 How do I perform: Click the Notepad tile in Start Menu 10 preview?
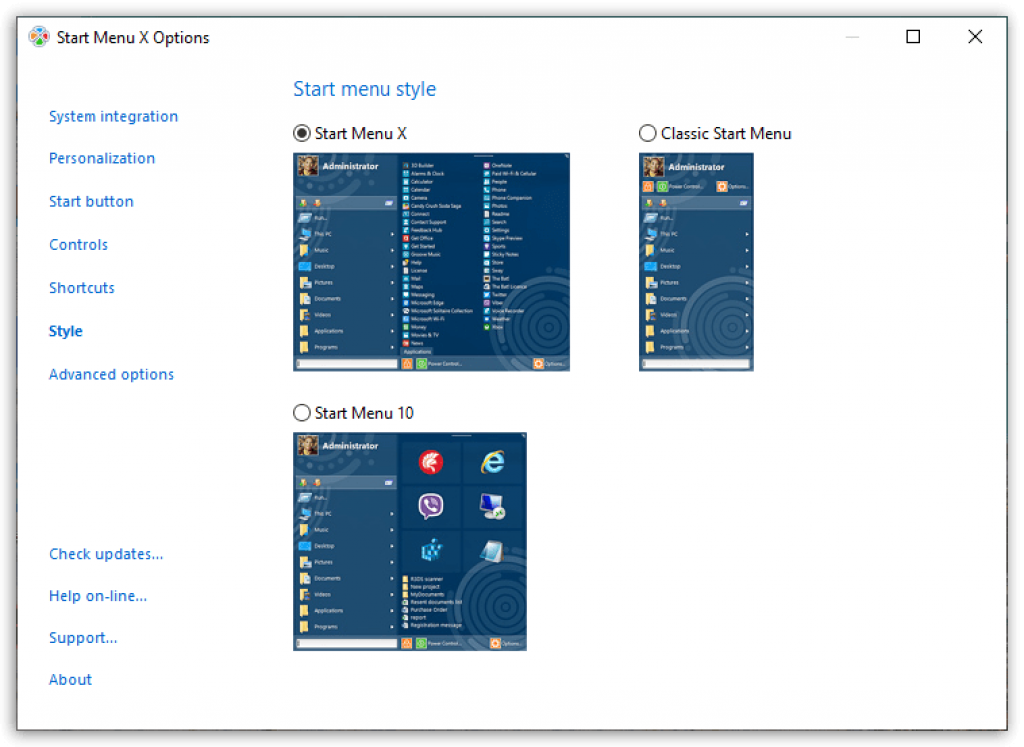[x=491, y=551]
